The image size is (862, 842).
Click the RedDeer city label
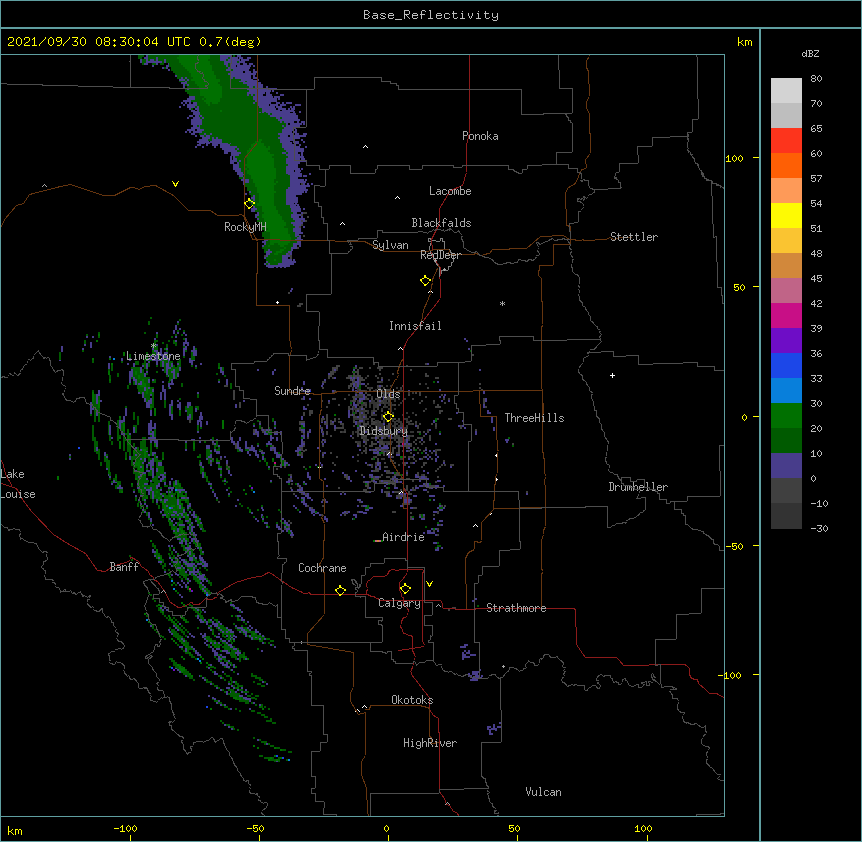click(x=440, y=255)
